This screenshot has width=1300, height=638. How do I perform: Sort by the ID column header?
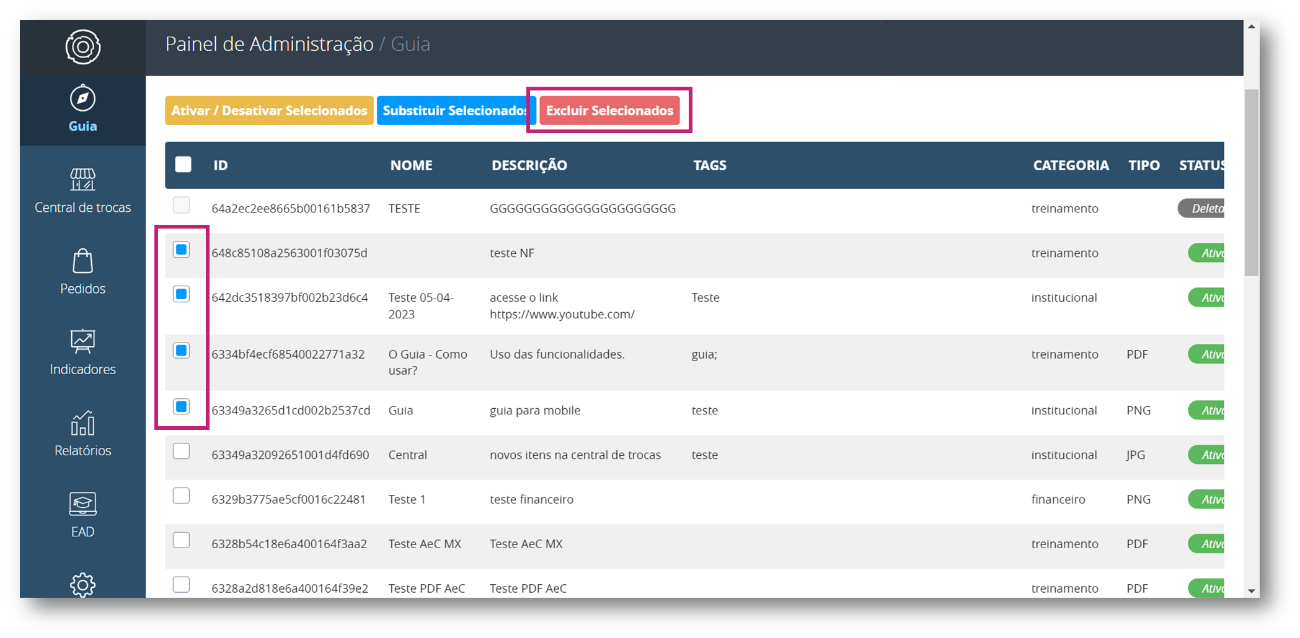point(220,166)
